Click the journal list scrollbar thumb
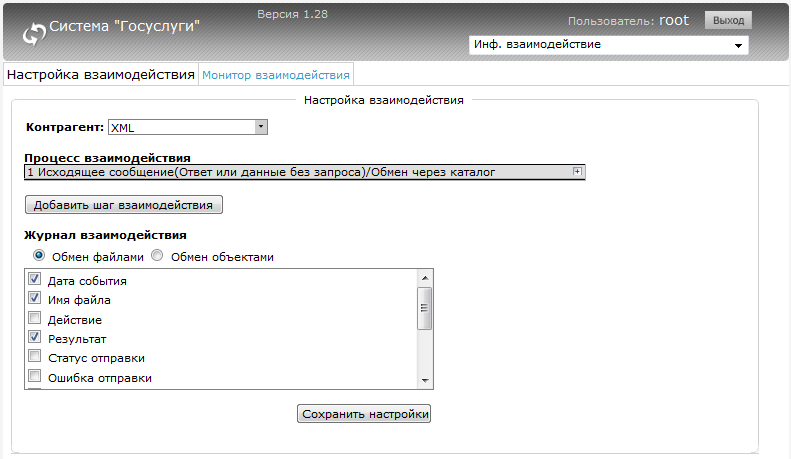 point(425,308)
